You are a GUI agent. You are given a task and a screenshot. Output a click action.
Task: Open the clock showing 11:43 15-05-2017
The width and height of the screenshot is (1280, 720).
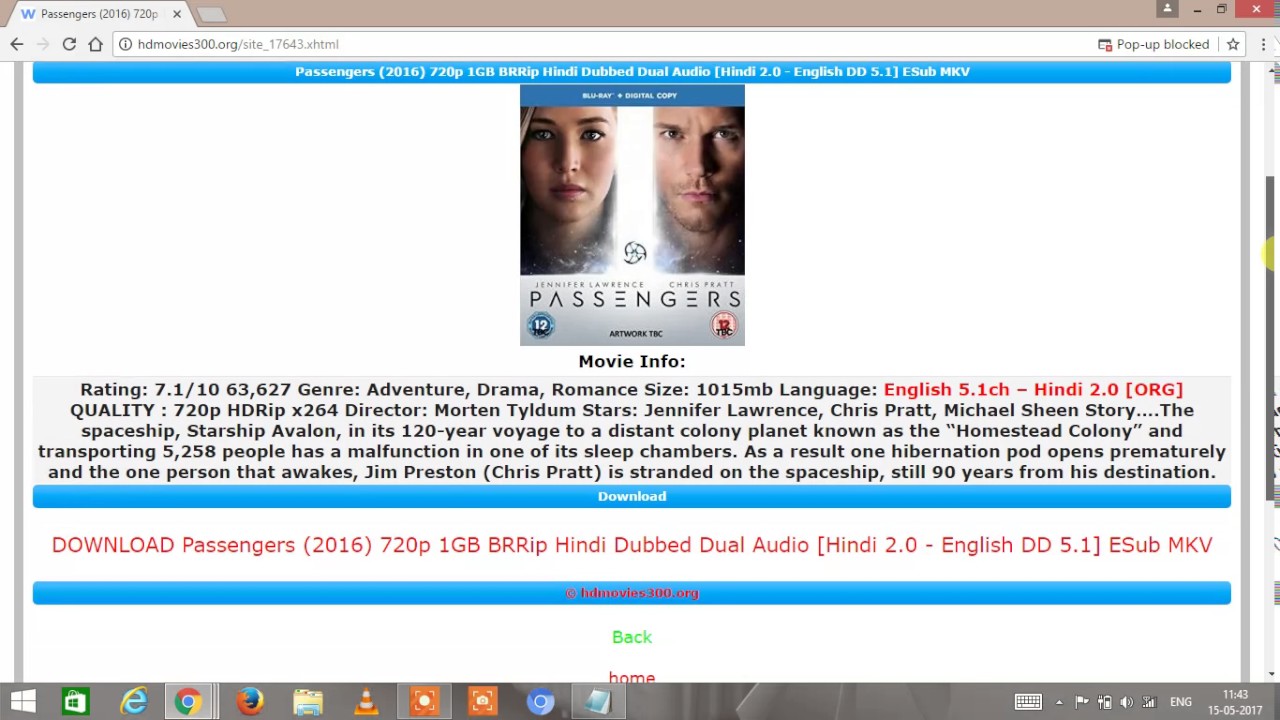click(1236, 702)
